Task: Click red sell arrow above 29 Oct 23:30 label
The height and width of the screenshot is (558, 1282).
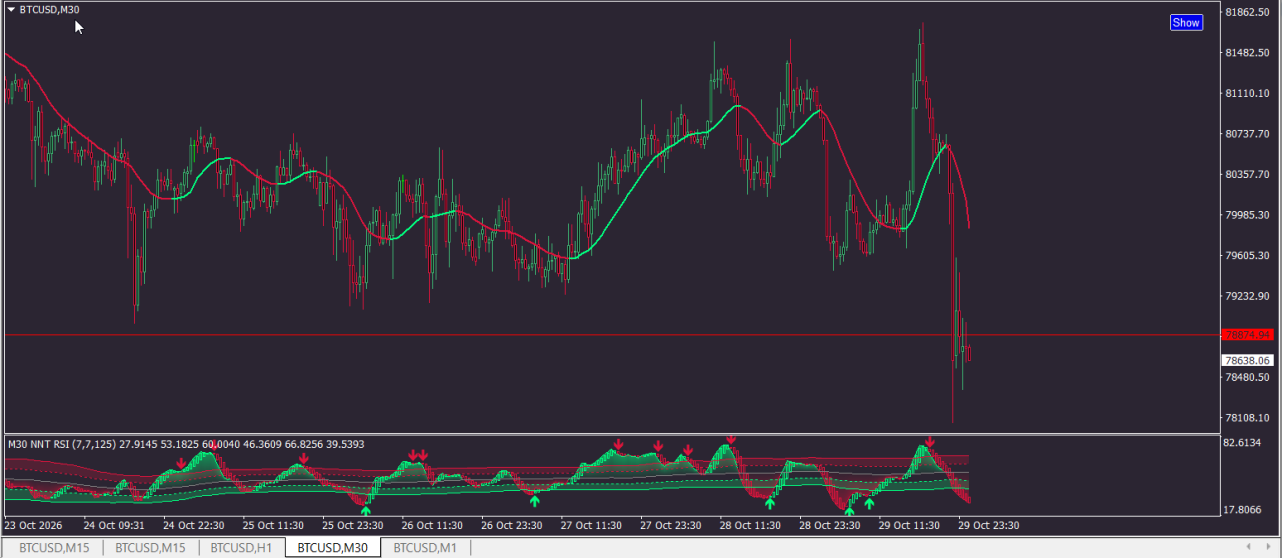Action: point(930,441)
